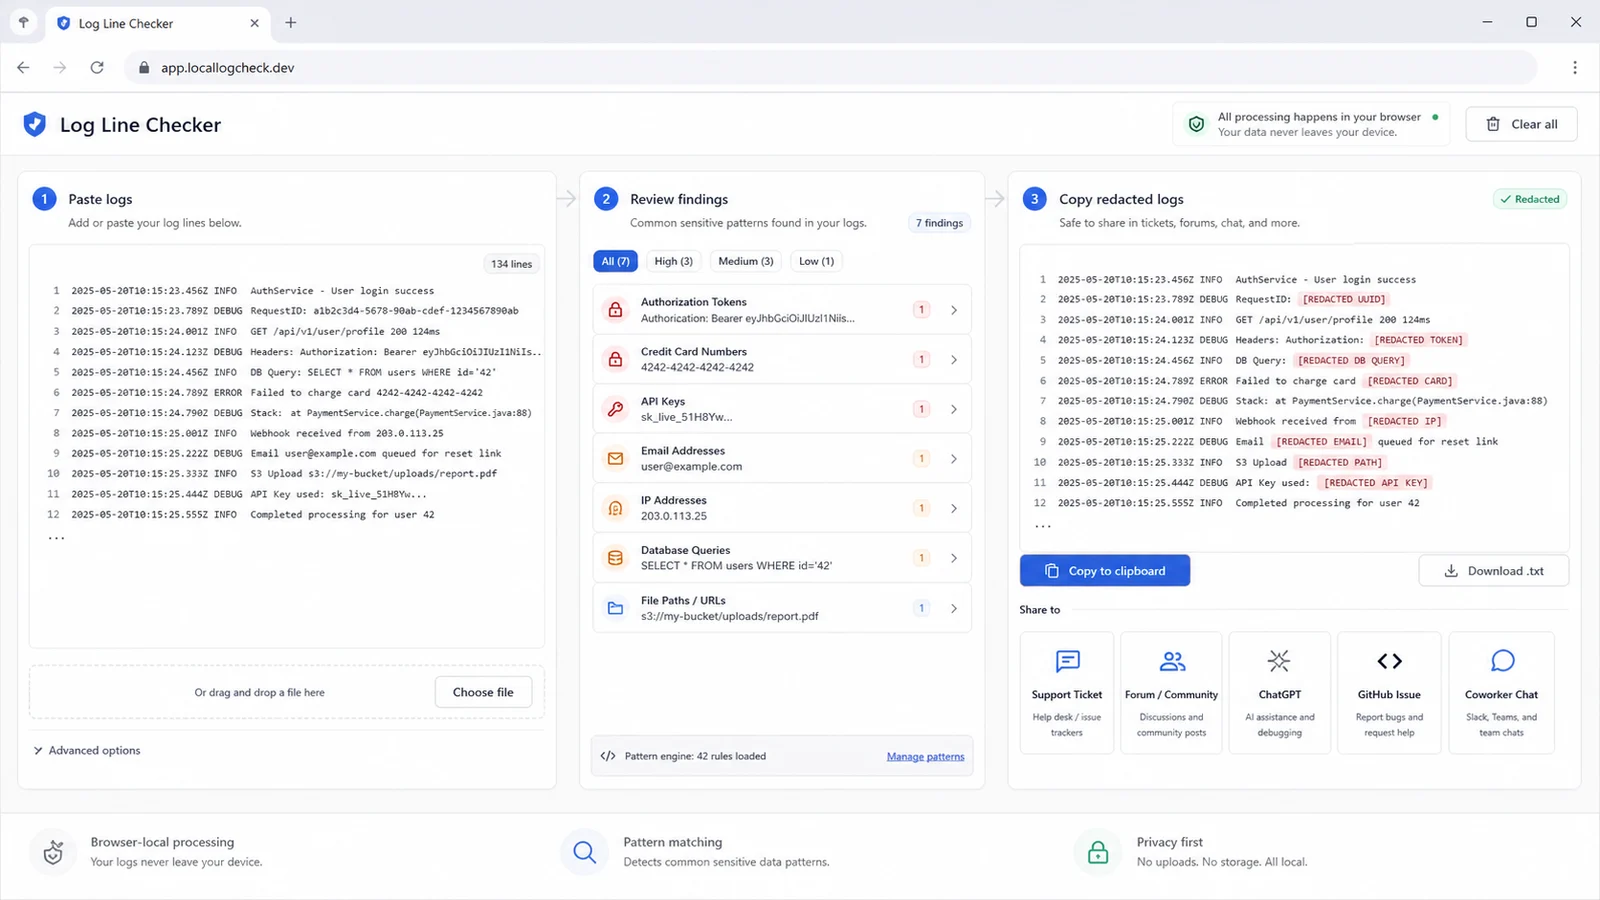This screenshot has height=900, width=1600.
Task: Expand the IP Addresses finding chevron
Action: (954, 508)
